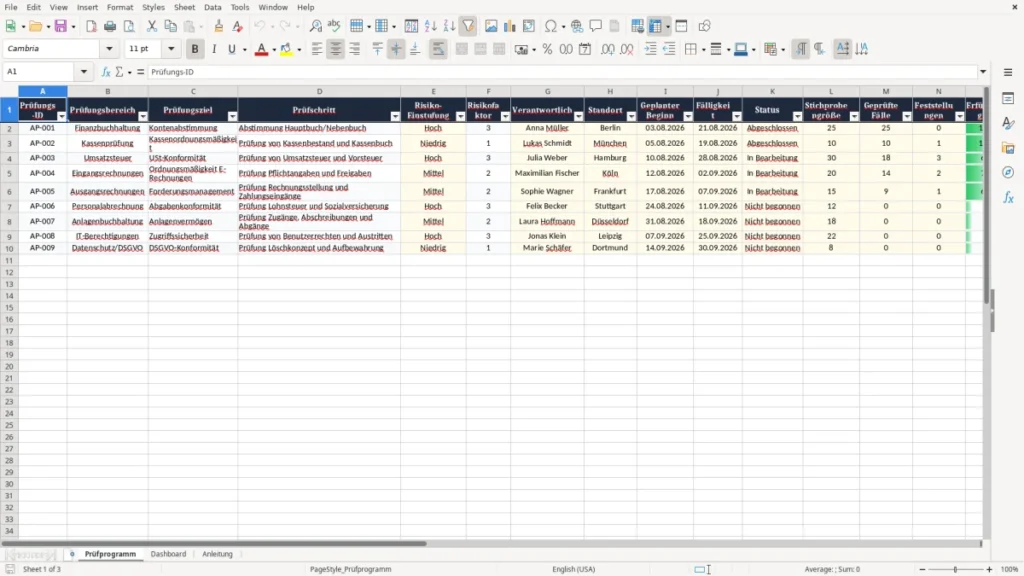Switch to Anleitung sheet tab
Screen dimensions: 1024x576
[x=217, y=554]
